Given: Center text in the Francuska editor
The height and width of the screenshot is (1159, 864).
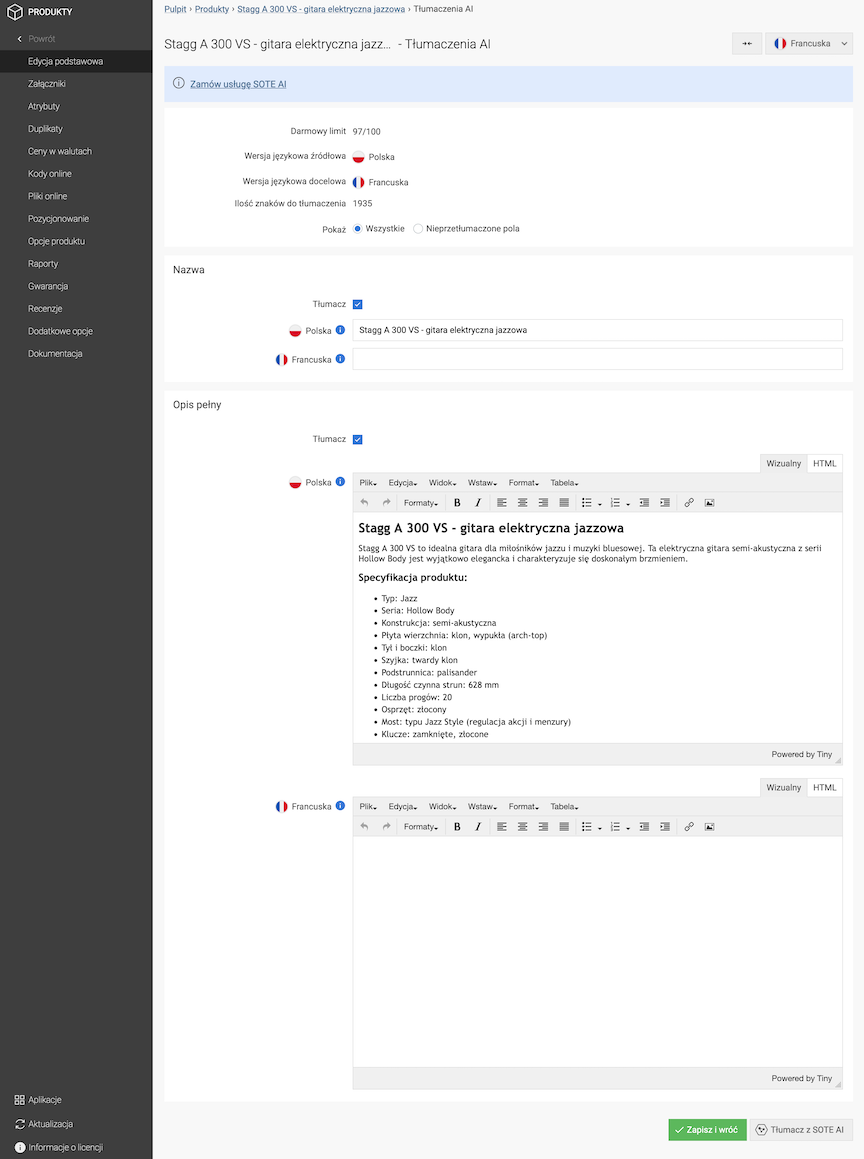Looking at the screenshot, I should tap(523, 826).
